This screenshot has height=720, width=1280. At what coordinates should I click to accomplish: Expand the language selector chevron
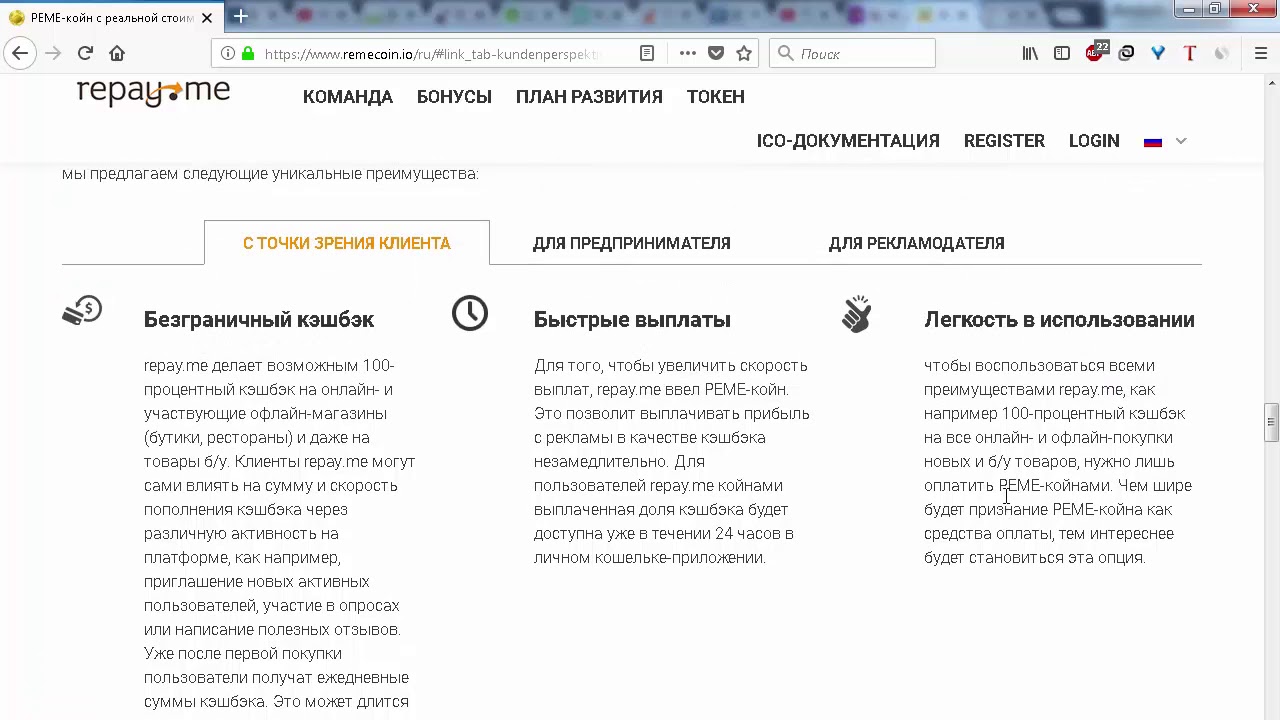(1181, 141)
